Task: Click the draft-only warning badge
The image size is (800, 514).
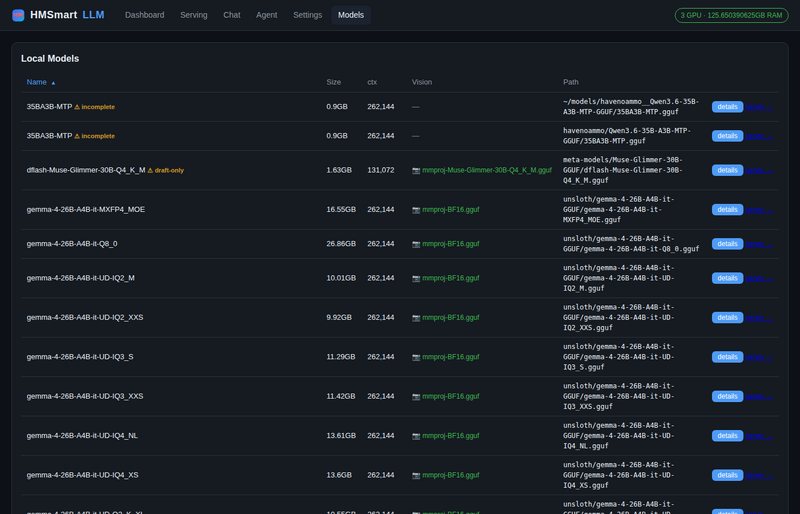Action: point(166,170)
